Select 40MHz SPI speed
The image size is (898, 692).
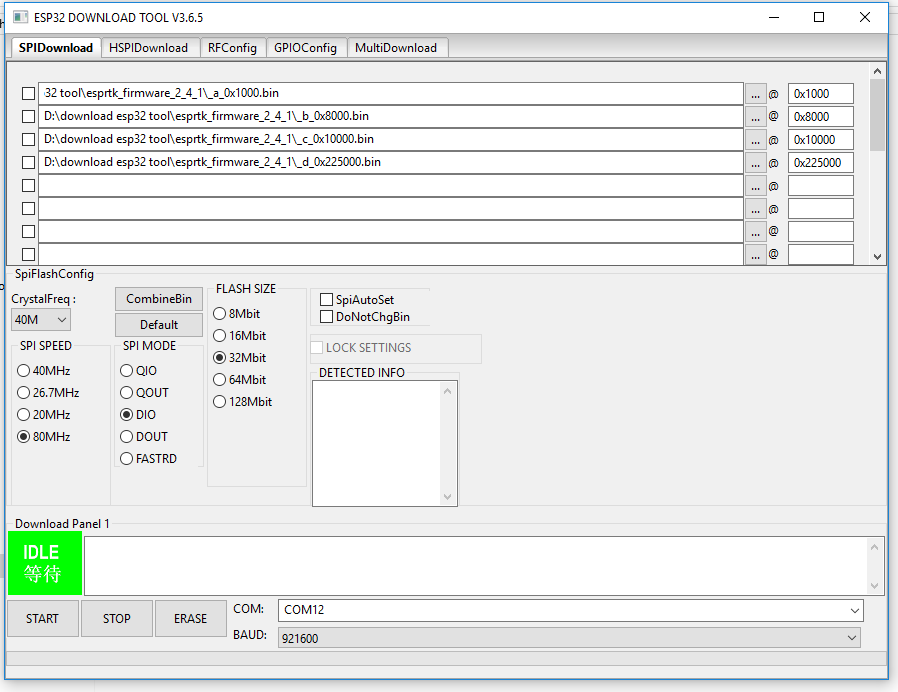pyautogui.click(x=24, y=371)
